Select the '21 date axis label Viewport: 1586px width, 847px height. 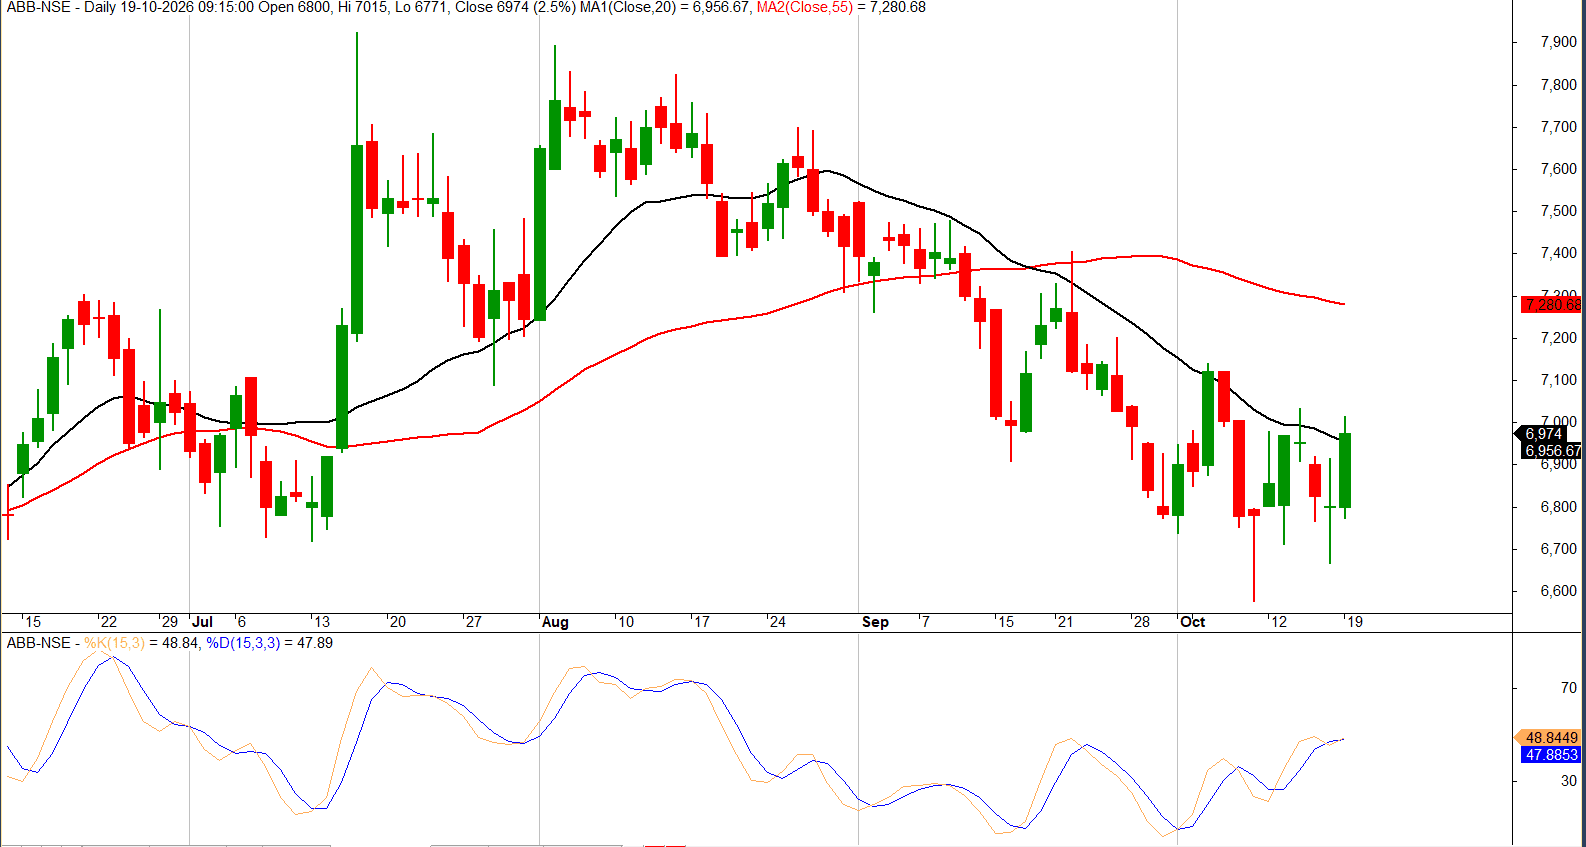[x=1064, y=622]
